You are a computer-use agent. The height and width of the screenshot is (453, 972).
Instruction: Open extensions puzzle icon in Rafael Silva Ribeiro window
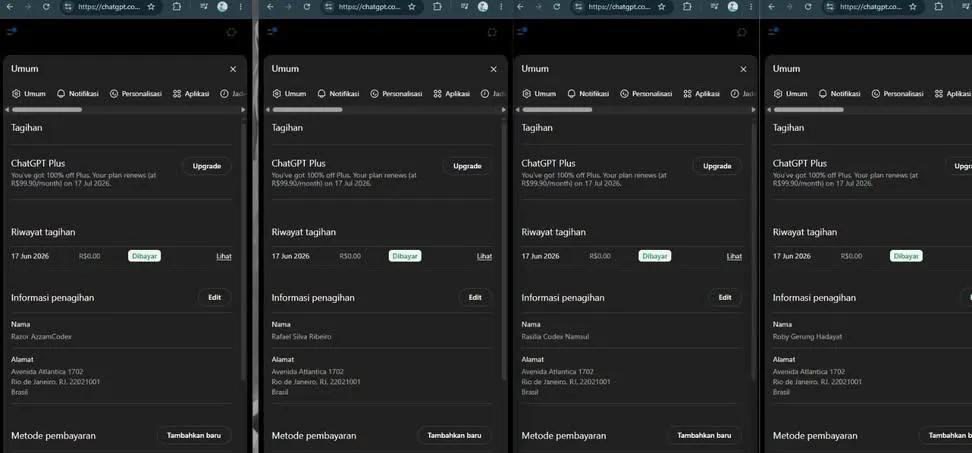click(x=437, y=7)
